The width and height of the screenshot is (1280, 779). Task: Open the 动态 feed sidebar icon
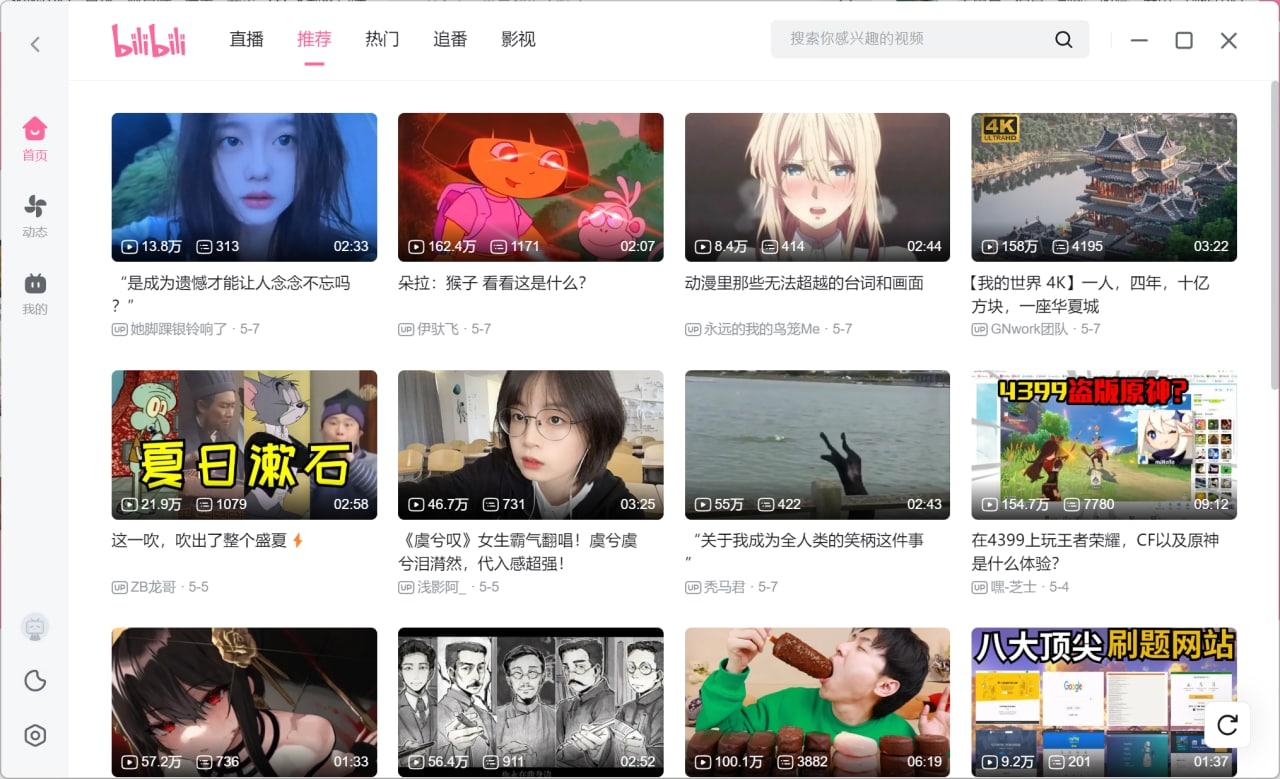(x=35, y=215)
